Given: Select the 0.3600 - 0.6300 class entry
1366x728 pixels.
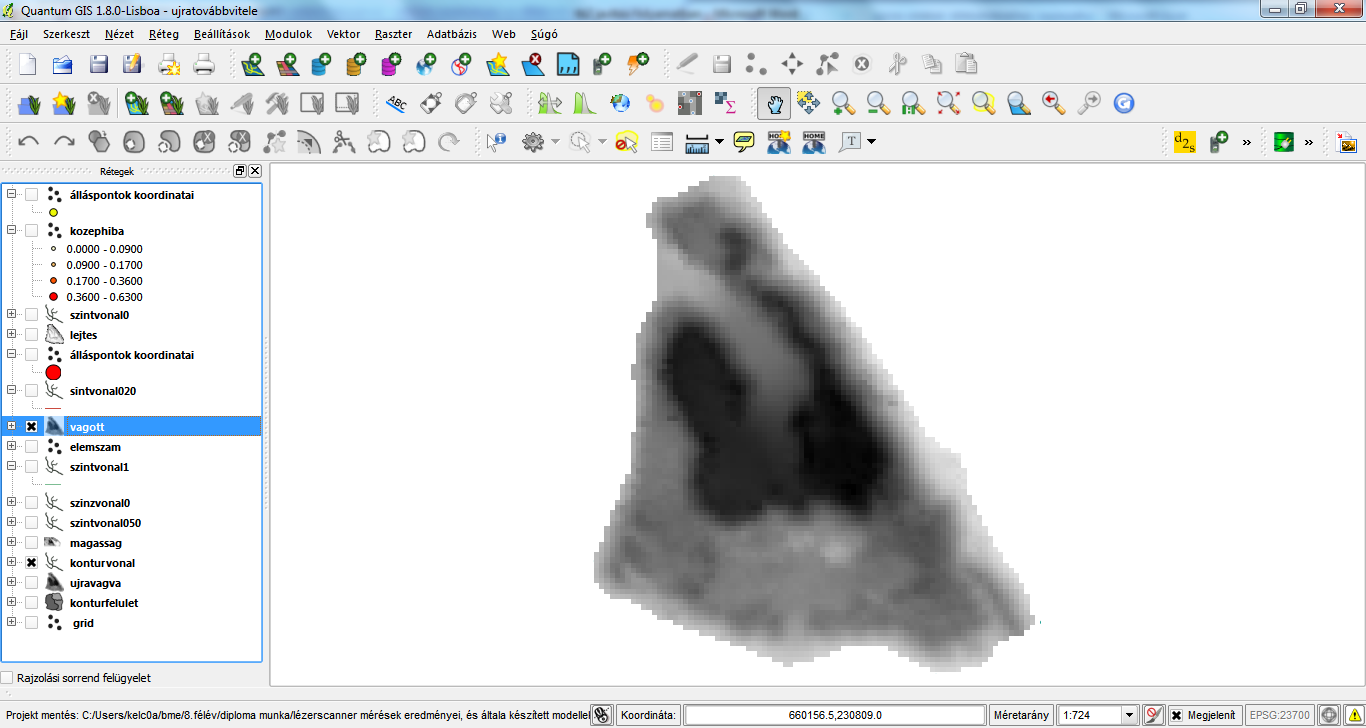Looking at the screenshot, I should (x=104, y=297).
